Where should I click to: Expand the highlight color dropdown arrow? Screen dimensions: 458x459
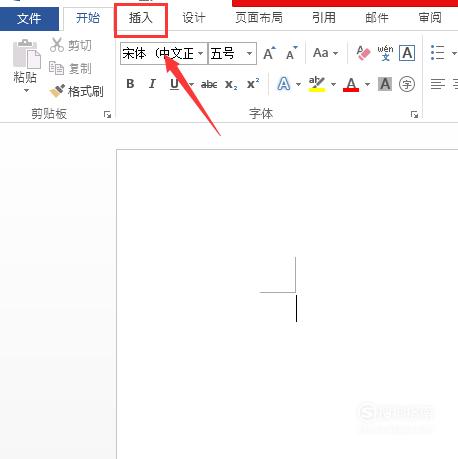(x=333, y=84)
